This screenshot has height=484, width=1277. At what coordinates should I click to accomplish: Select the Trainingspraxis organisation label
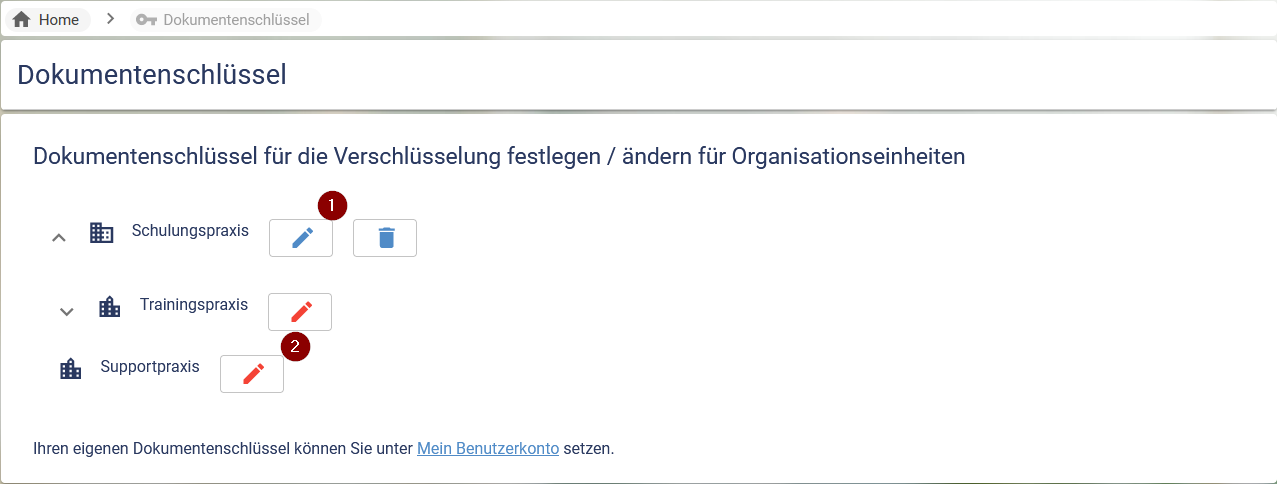point(194,305)
